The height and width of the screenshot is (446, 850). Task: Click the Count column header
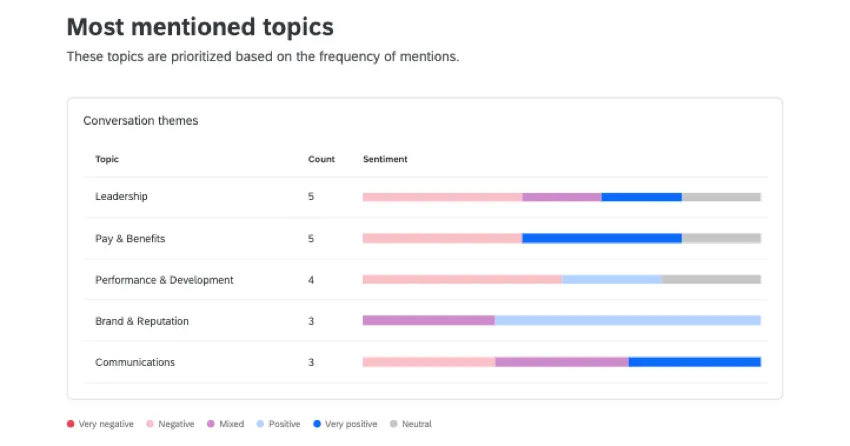pos(321,159)
